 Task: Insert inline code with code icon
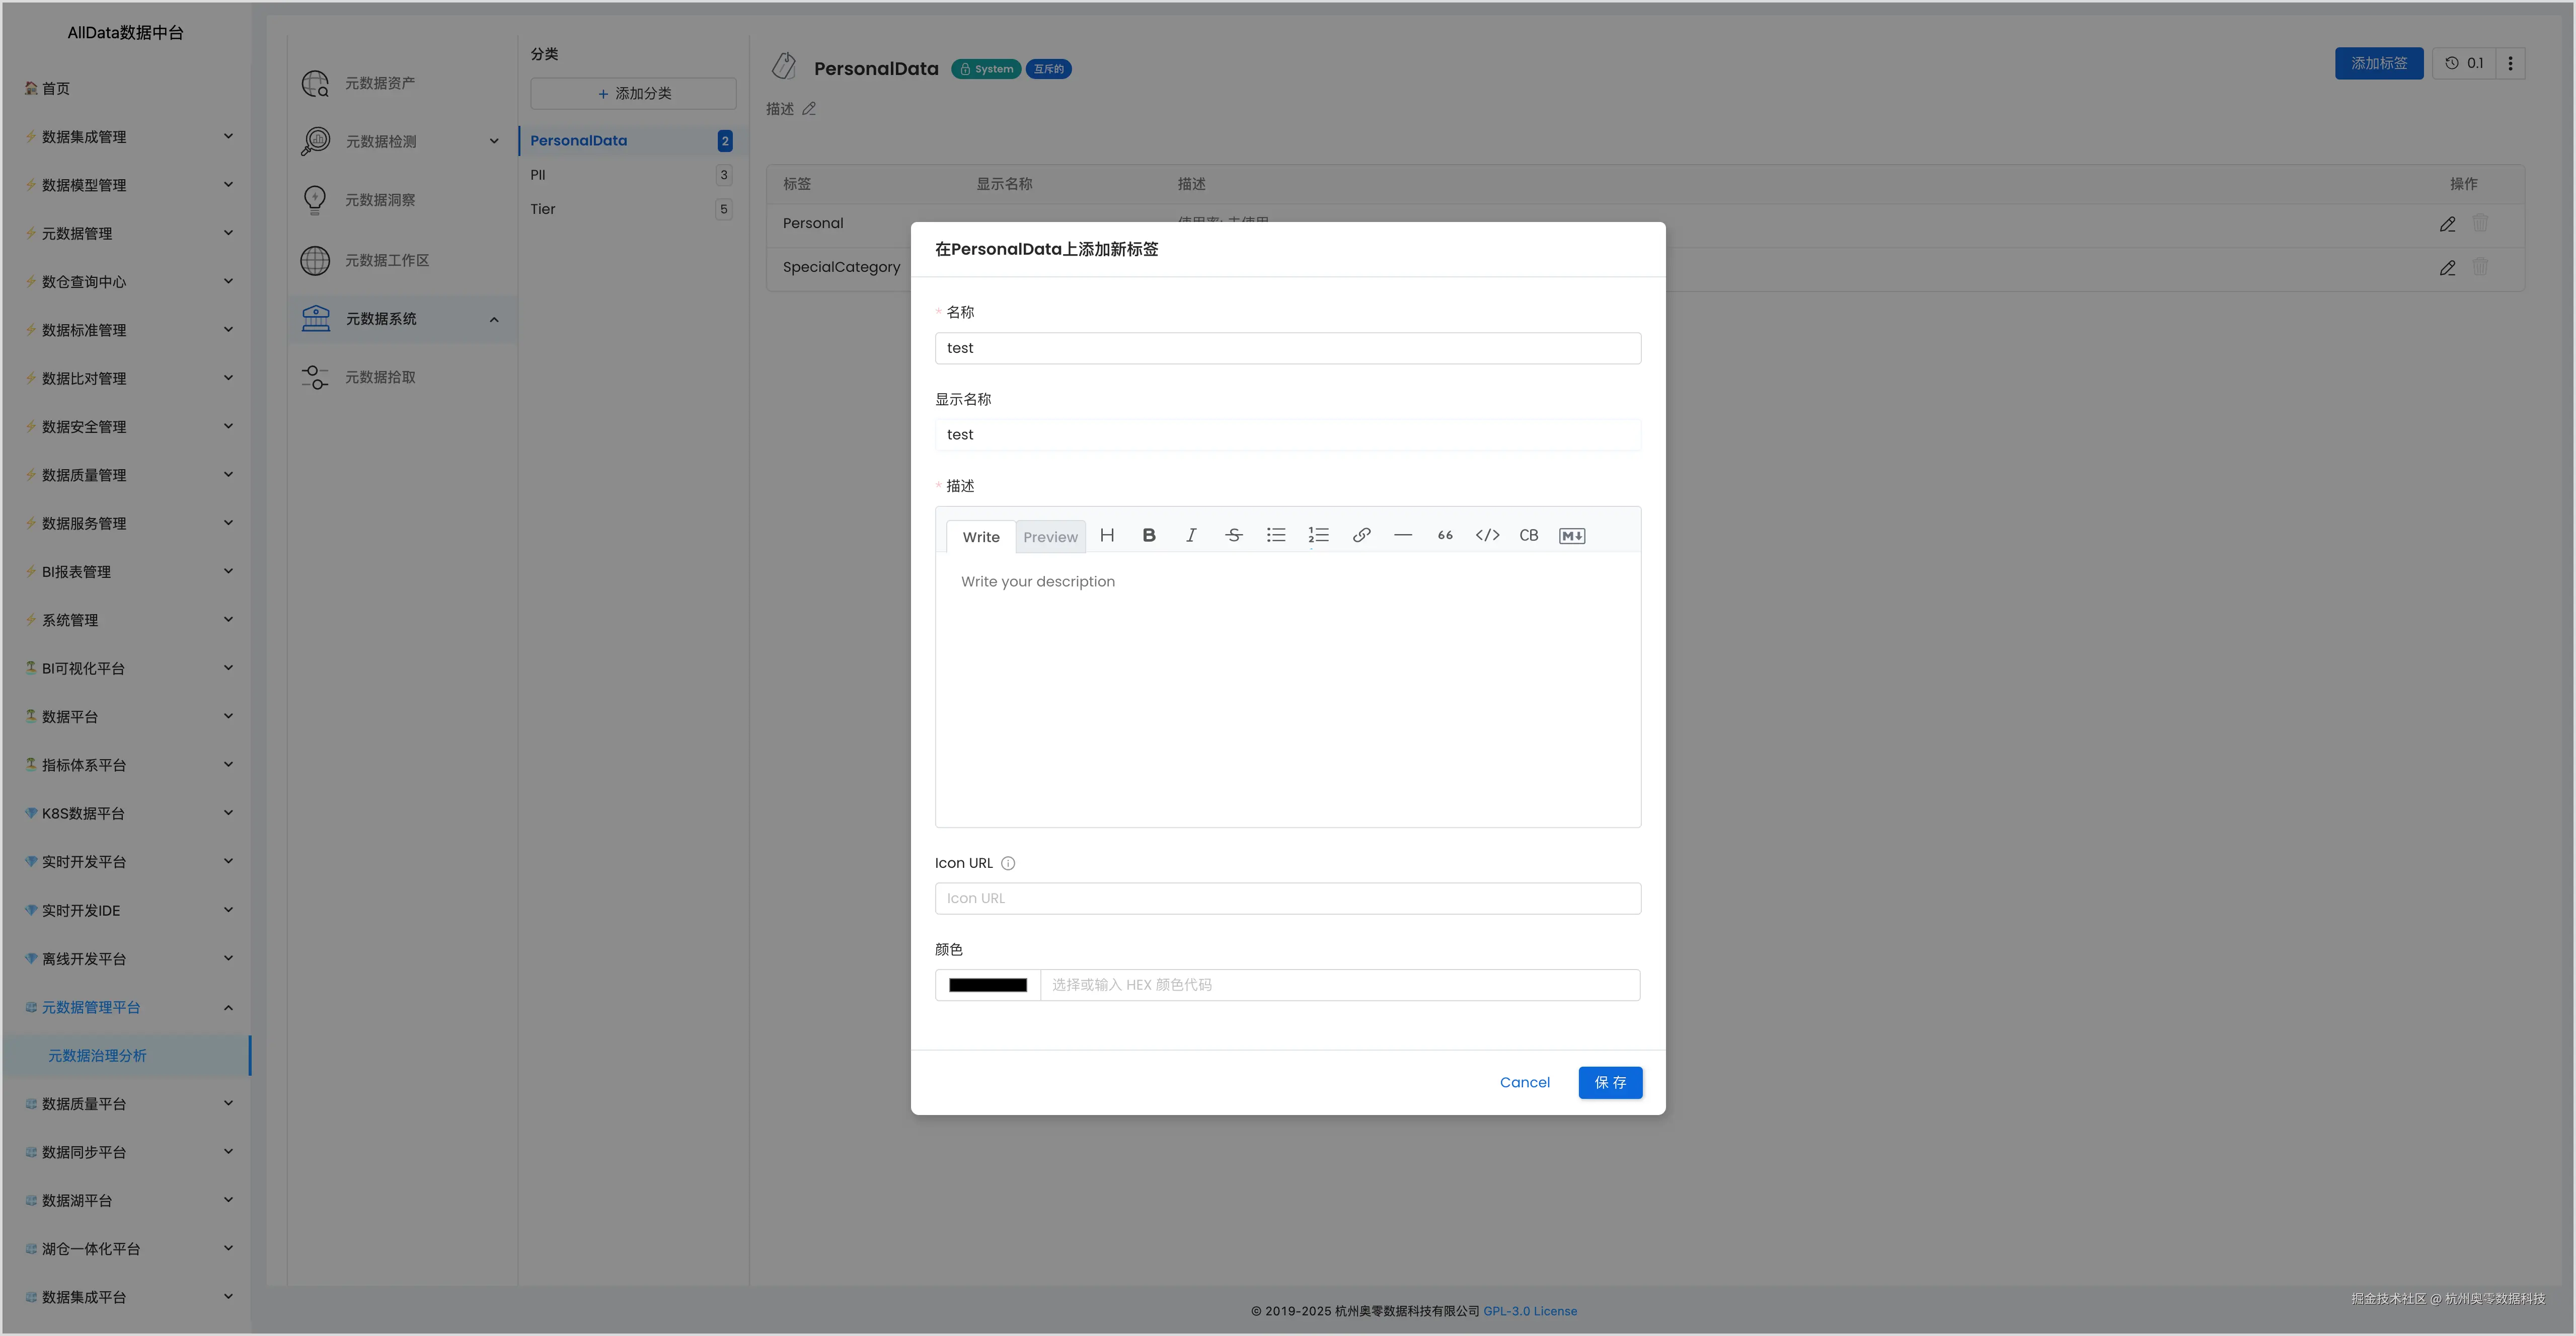(1487, 536)
